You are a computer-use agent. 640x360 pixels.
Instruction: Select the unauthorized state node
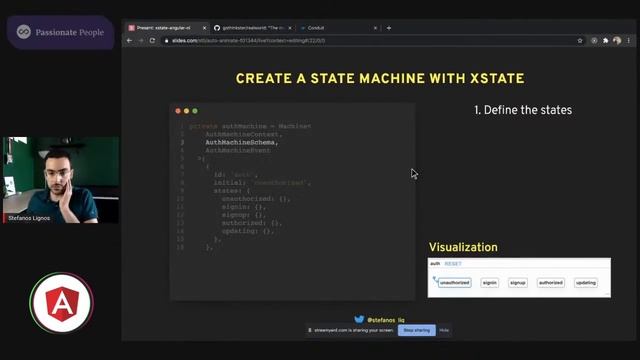(x=454, y=282)
